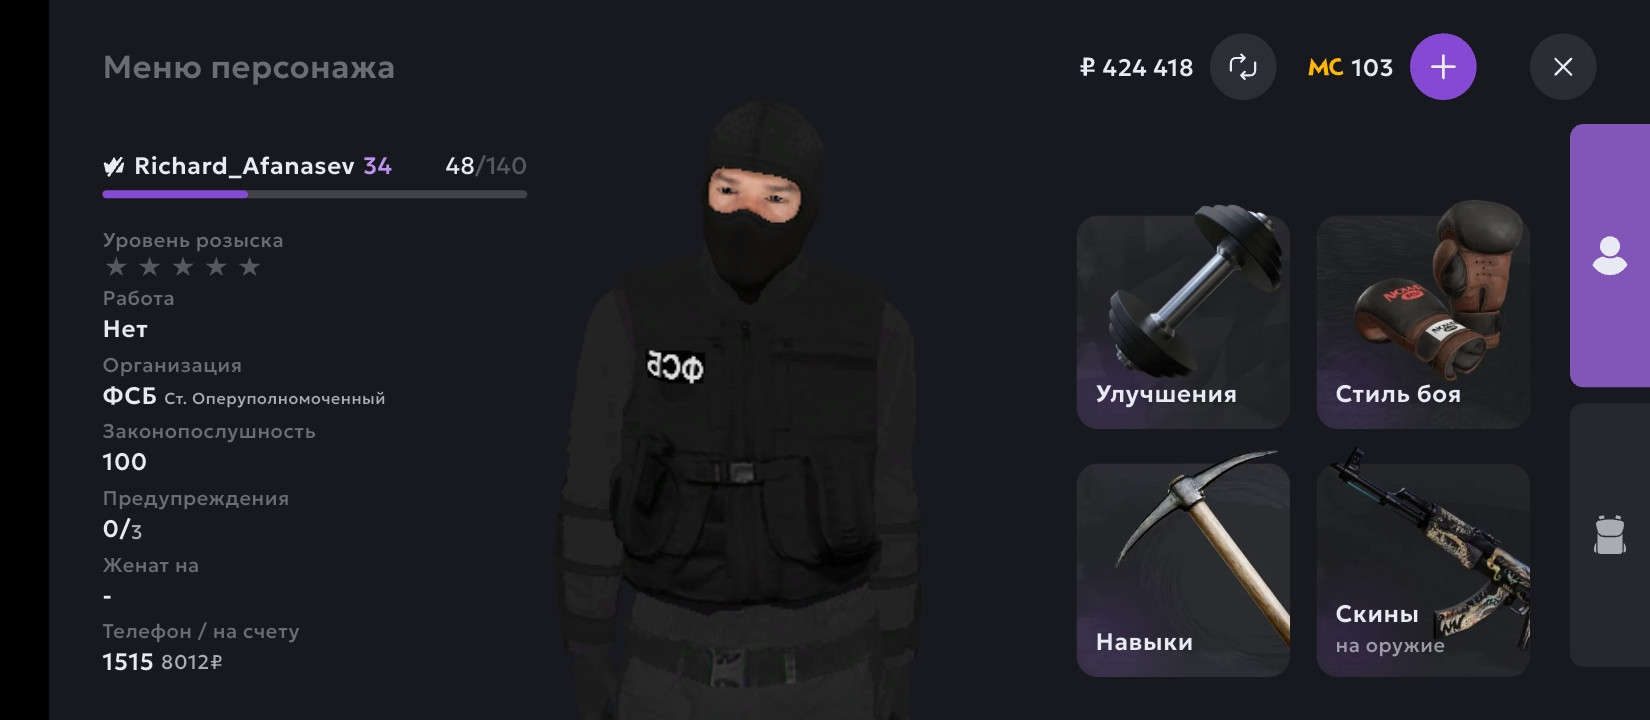This screenshot has width=1650, height=720.
Task: Click the purple experience progress bar
Action: pos(314,194)
